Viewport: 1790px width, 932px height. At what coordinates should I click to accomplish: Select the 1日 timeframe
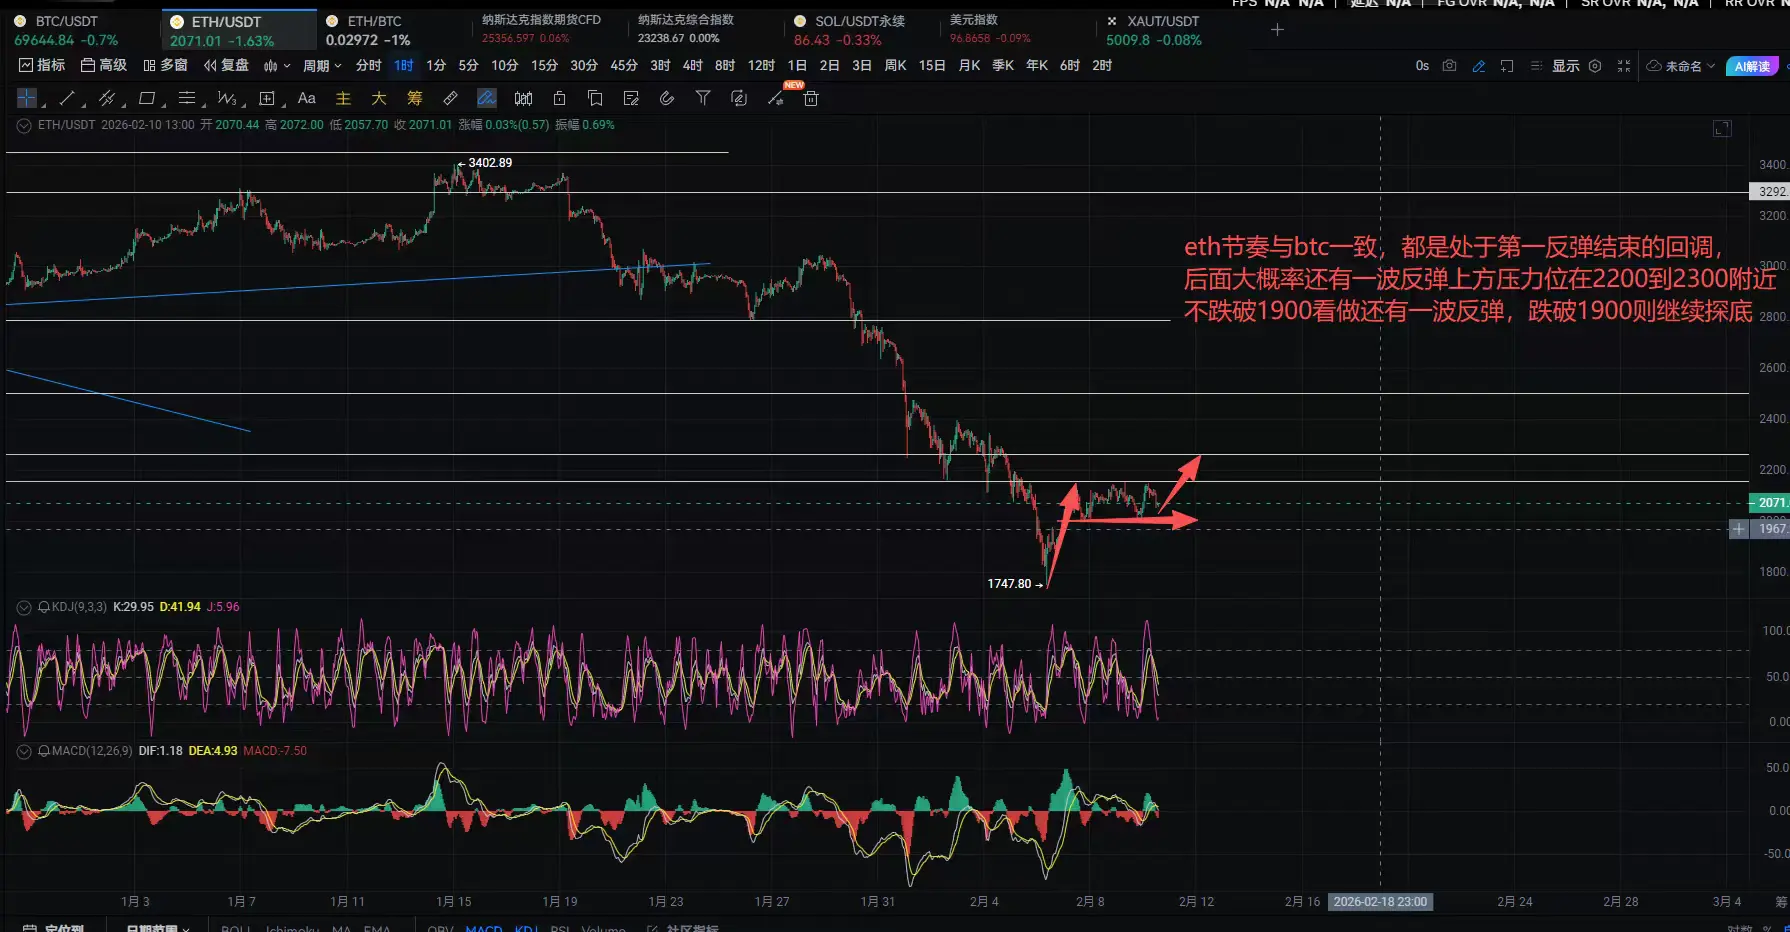[x=797, y=65]
